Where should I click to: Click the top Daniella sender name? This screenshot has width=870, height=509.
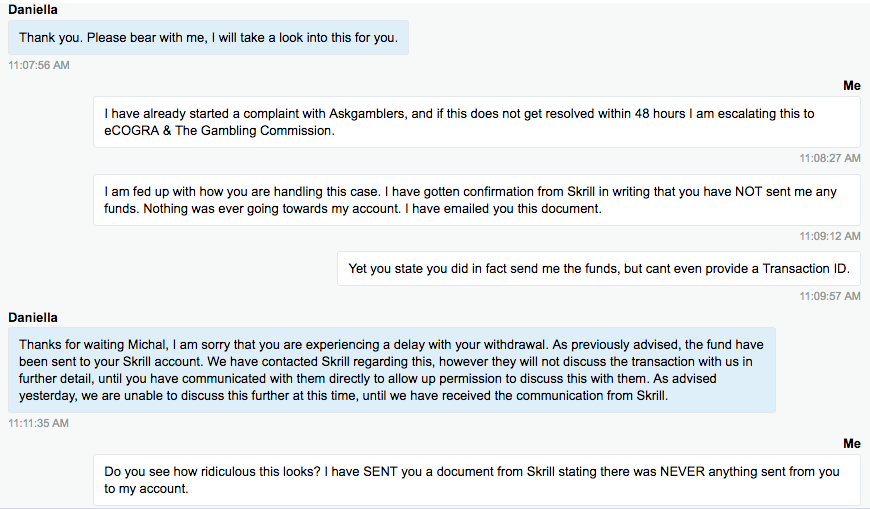(x=33, y=9)
